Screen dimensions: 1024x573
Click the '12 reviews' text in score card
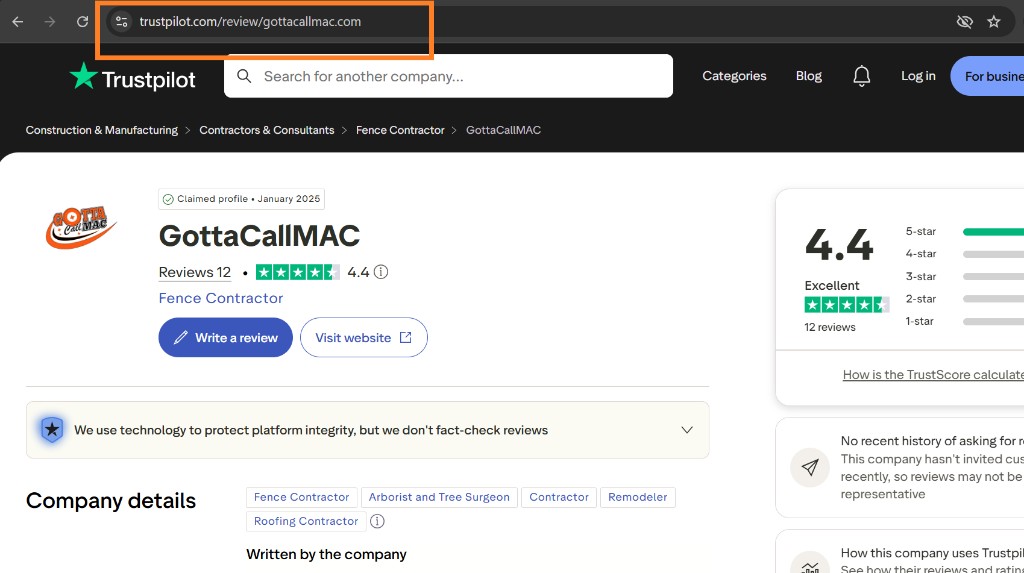(829, 327)
